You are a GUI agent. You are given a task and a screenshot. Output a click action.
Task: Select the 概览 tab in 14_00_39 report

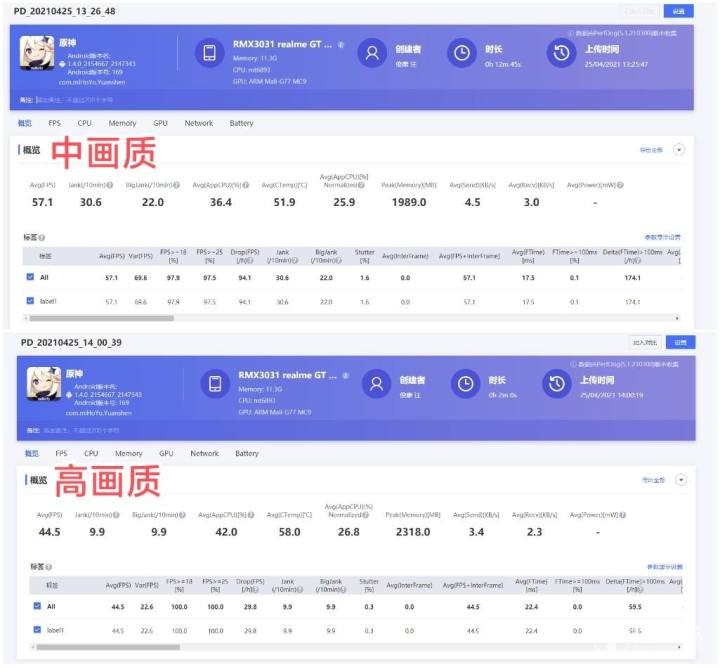point(32,453)
